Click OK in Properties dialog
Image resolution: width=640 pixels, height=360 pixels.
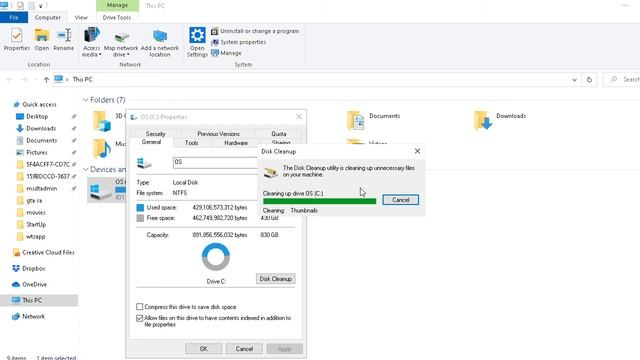point(203,349)
